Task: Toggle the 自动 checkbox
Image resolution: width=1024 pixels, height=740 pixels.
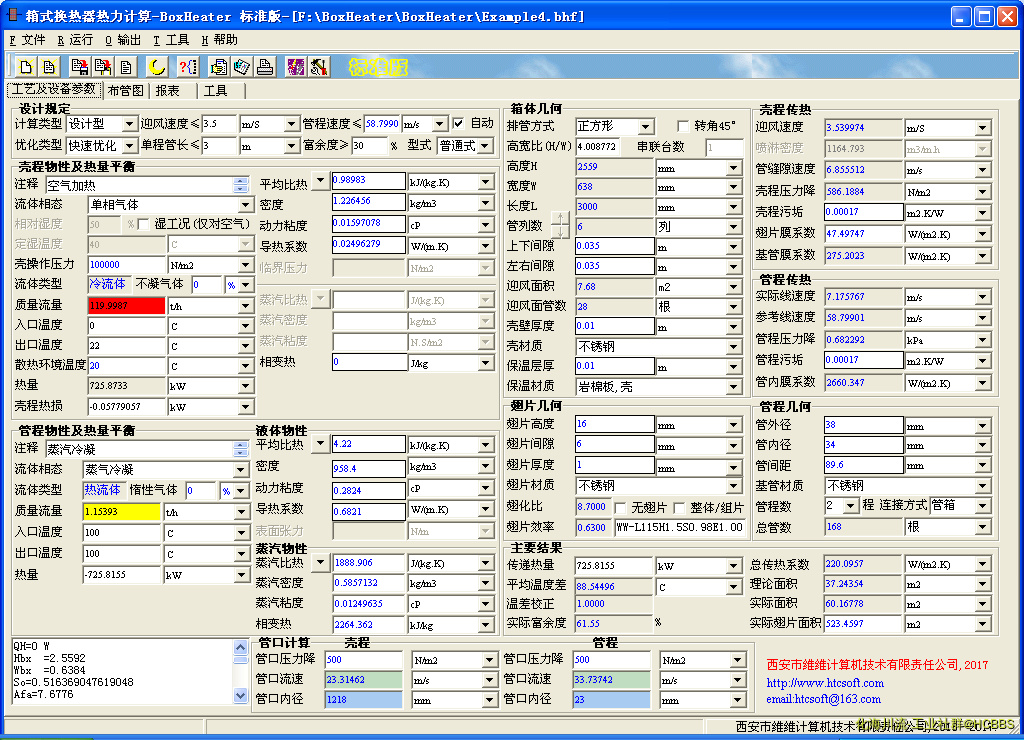Action: [x=459, y=123]
